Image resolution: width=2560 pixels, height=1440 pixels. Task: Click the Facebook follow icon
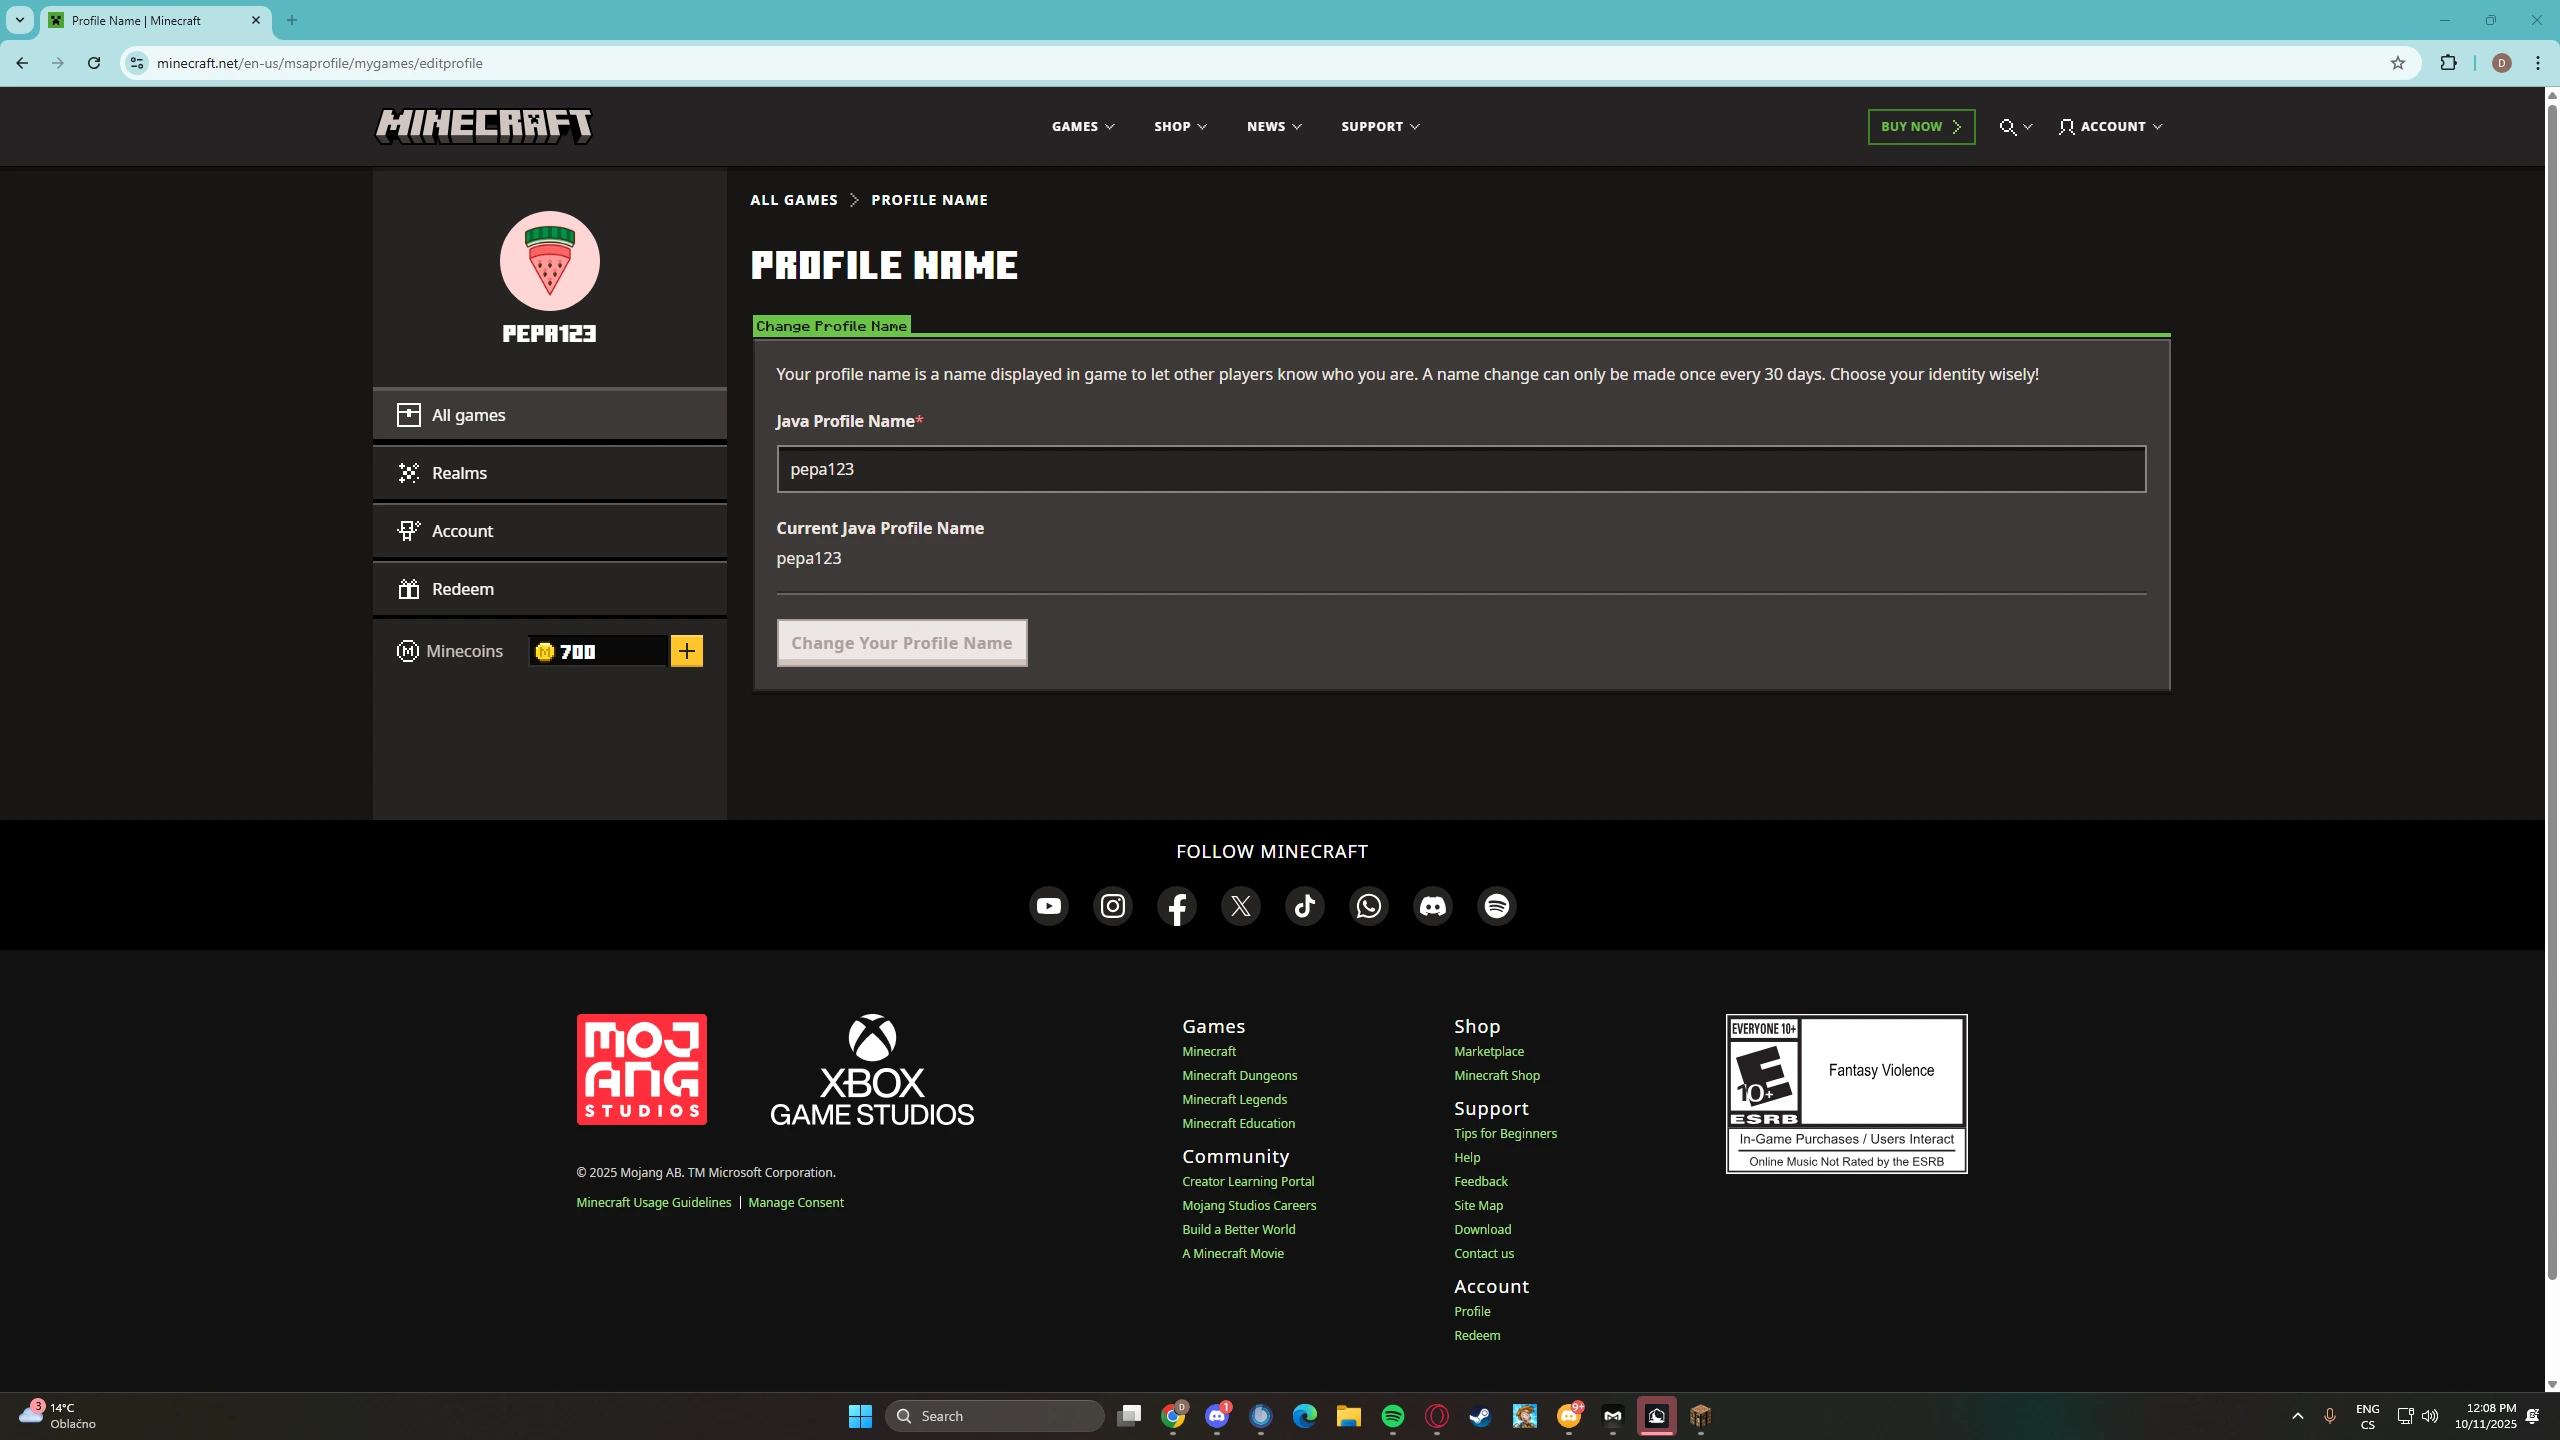pyautogui.click(x=1176, y=906)
